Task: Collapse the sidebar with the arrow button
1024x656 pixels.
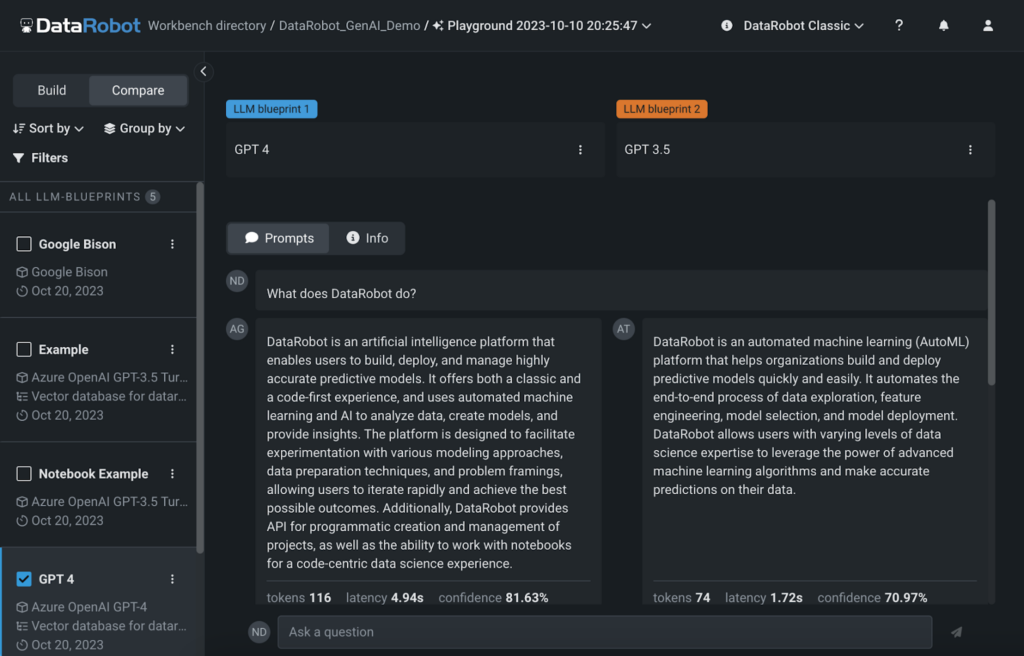Action: point(203,71)
